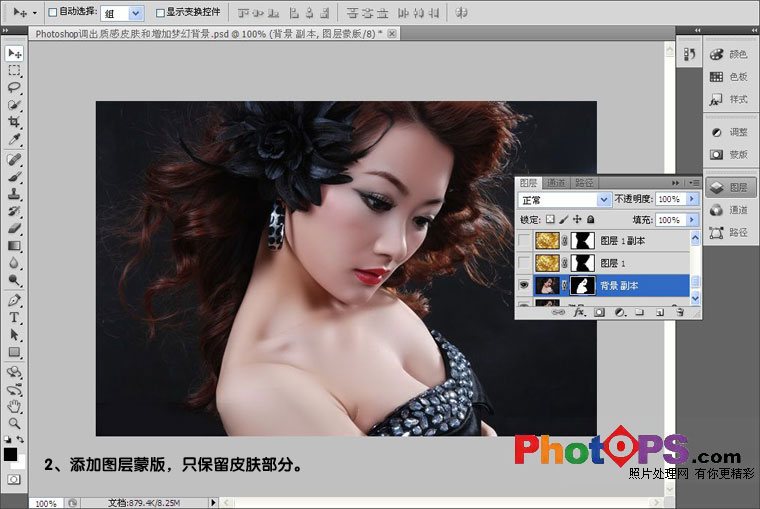Open the Layers panel options menu
Screen dimensions: 760x509
coord(694,183)
